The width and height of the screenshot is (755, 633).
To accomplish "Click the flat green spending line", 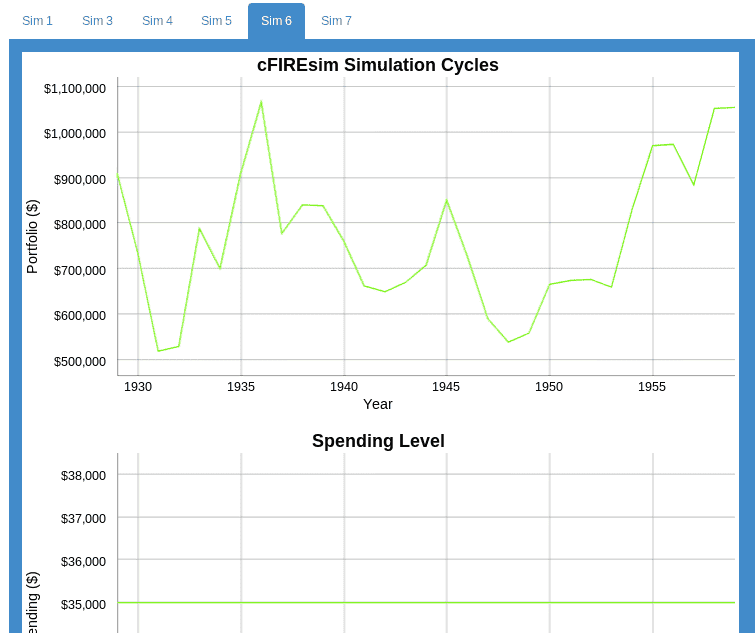I will [x=426, y=603].
